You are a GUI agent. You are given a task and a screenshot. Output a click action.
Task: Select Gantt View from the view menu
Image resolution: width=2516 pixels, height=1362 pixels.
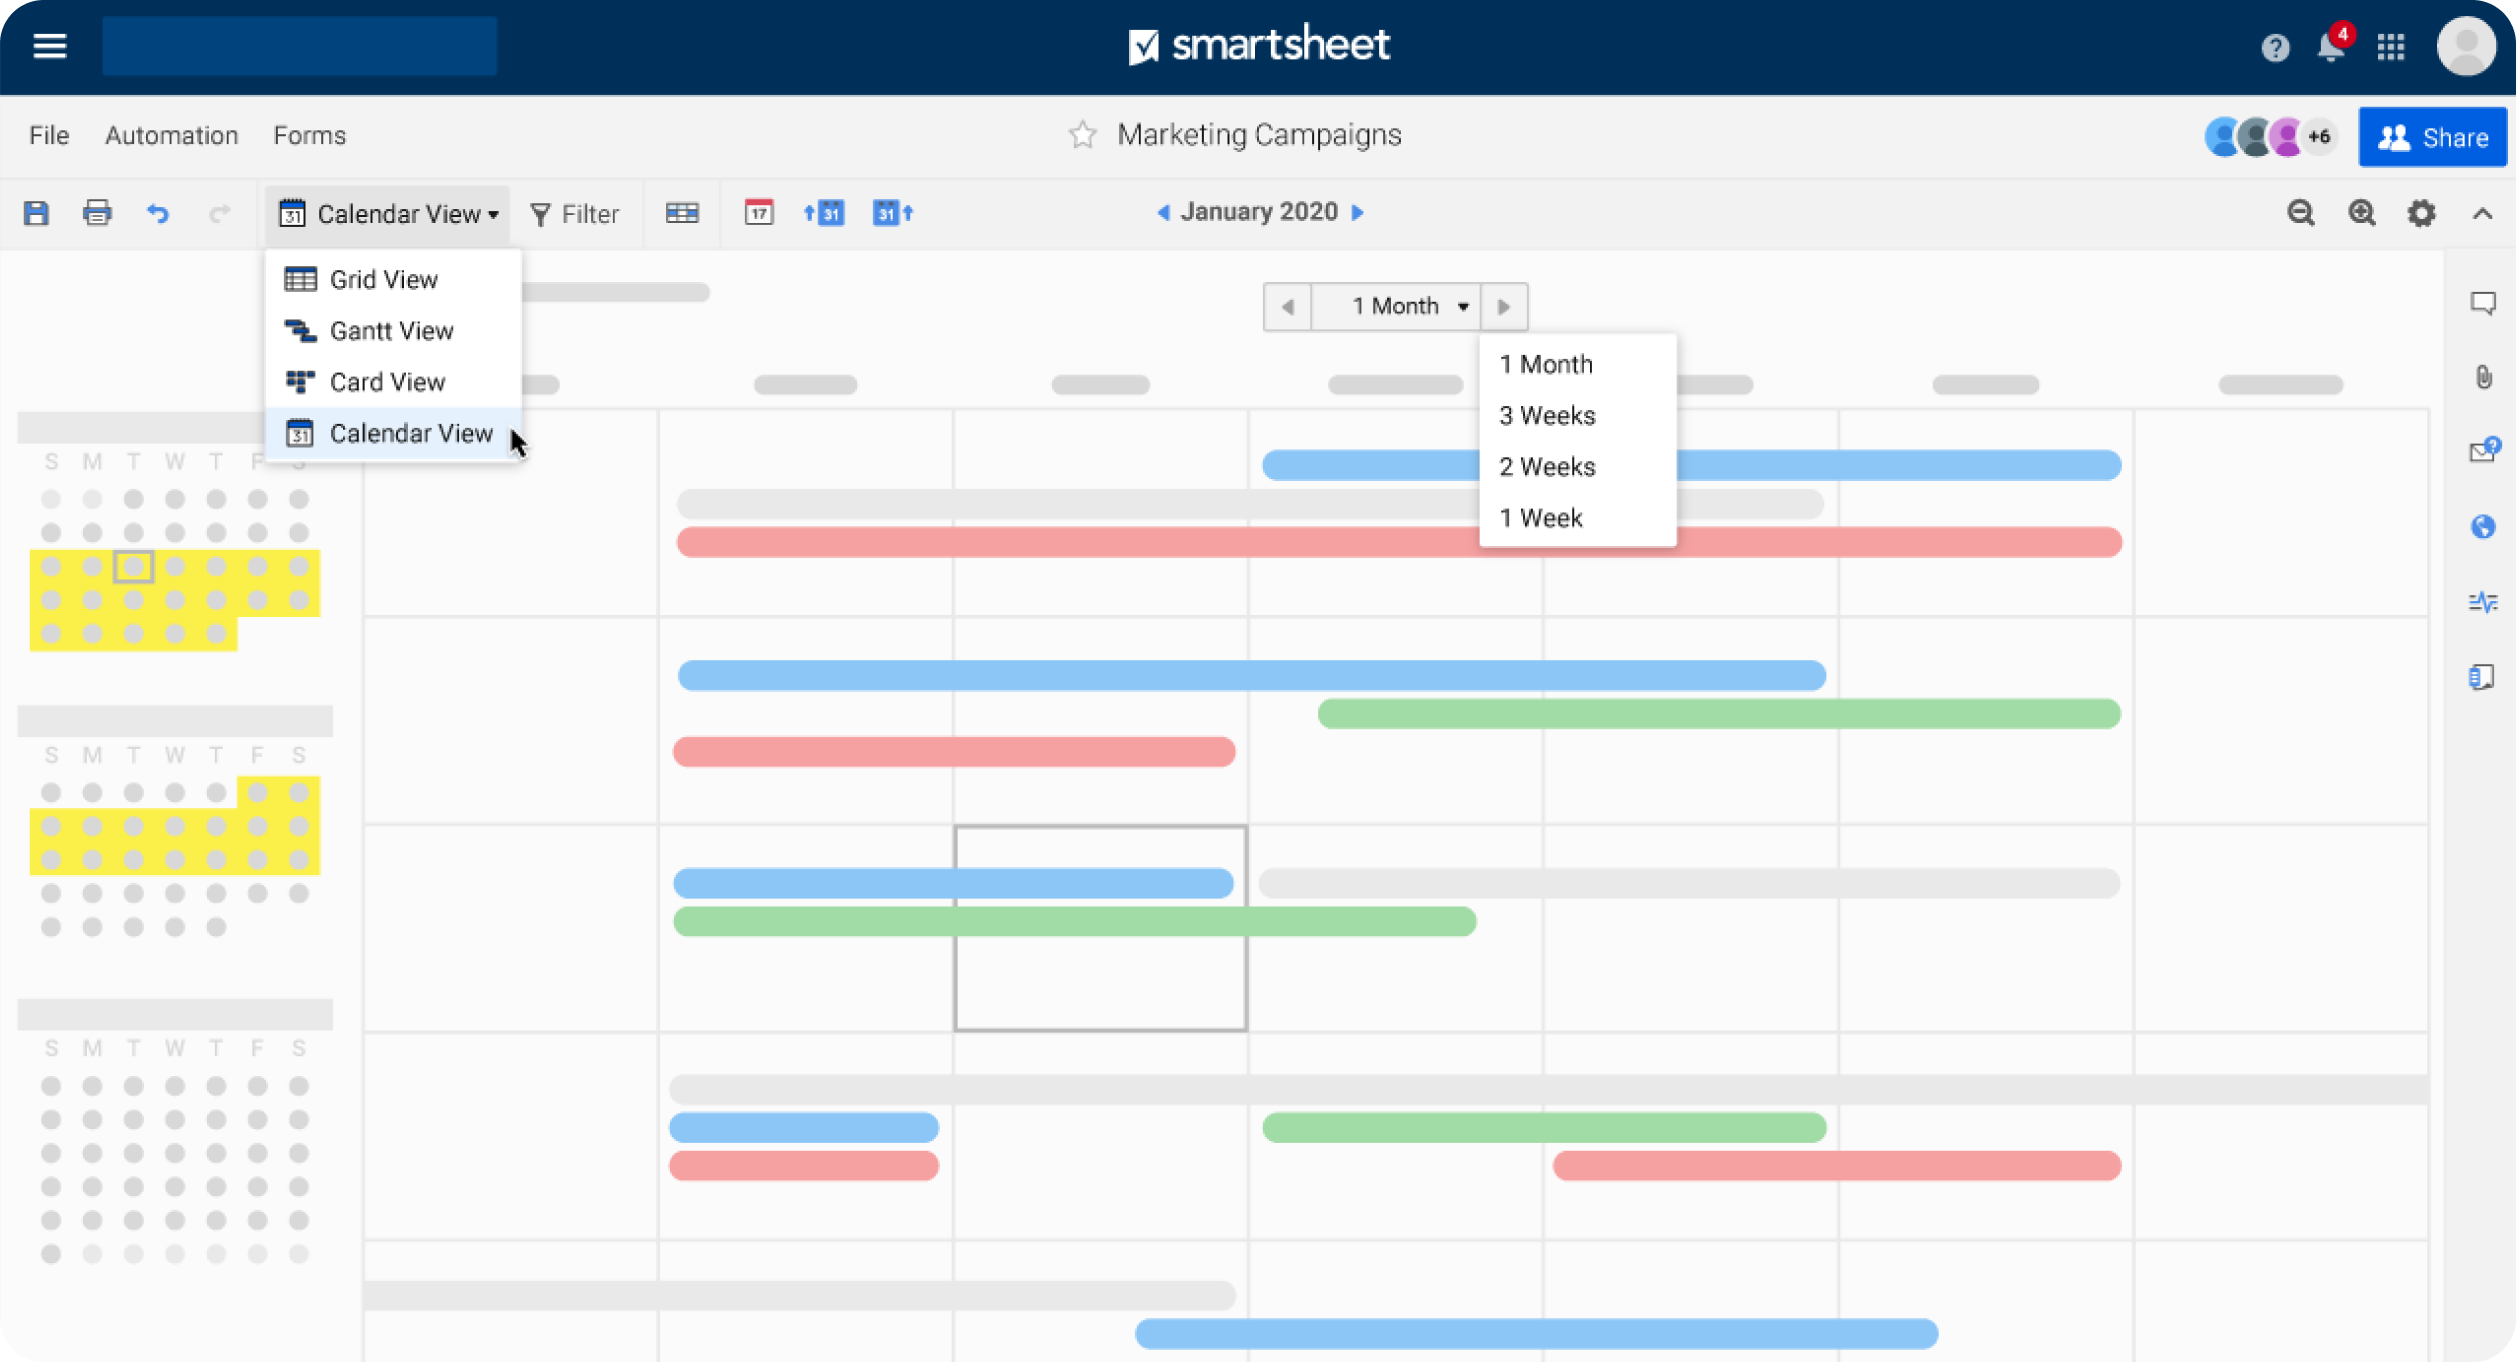coord(393,331)
